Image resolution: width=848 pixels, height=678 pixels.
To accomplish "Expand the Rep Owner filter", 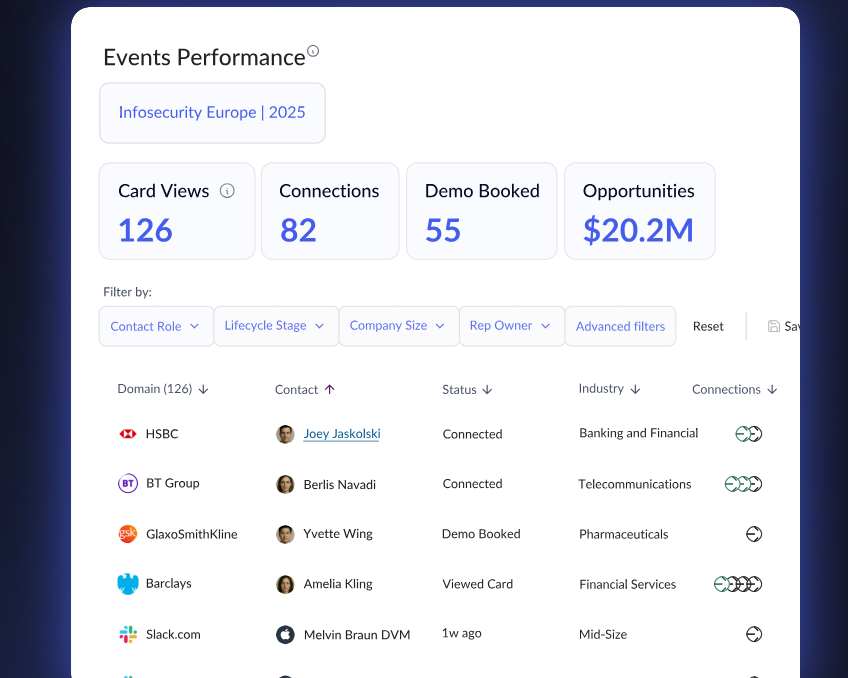I will tap(512, 325).
